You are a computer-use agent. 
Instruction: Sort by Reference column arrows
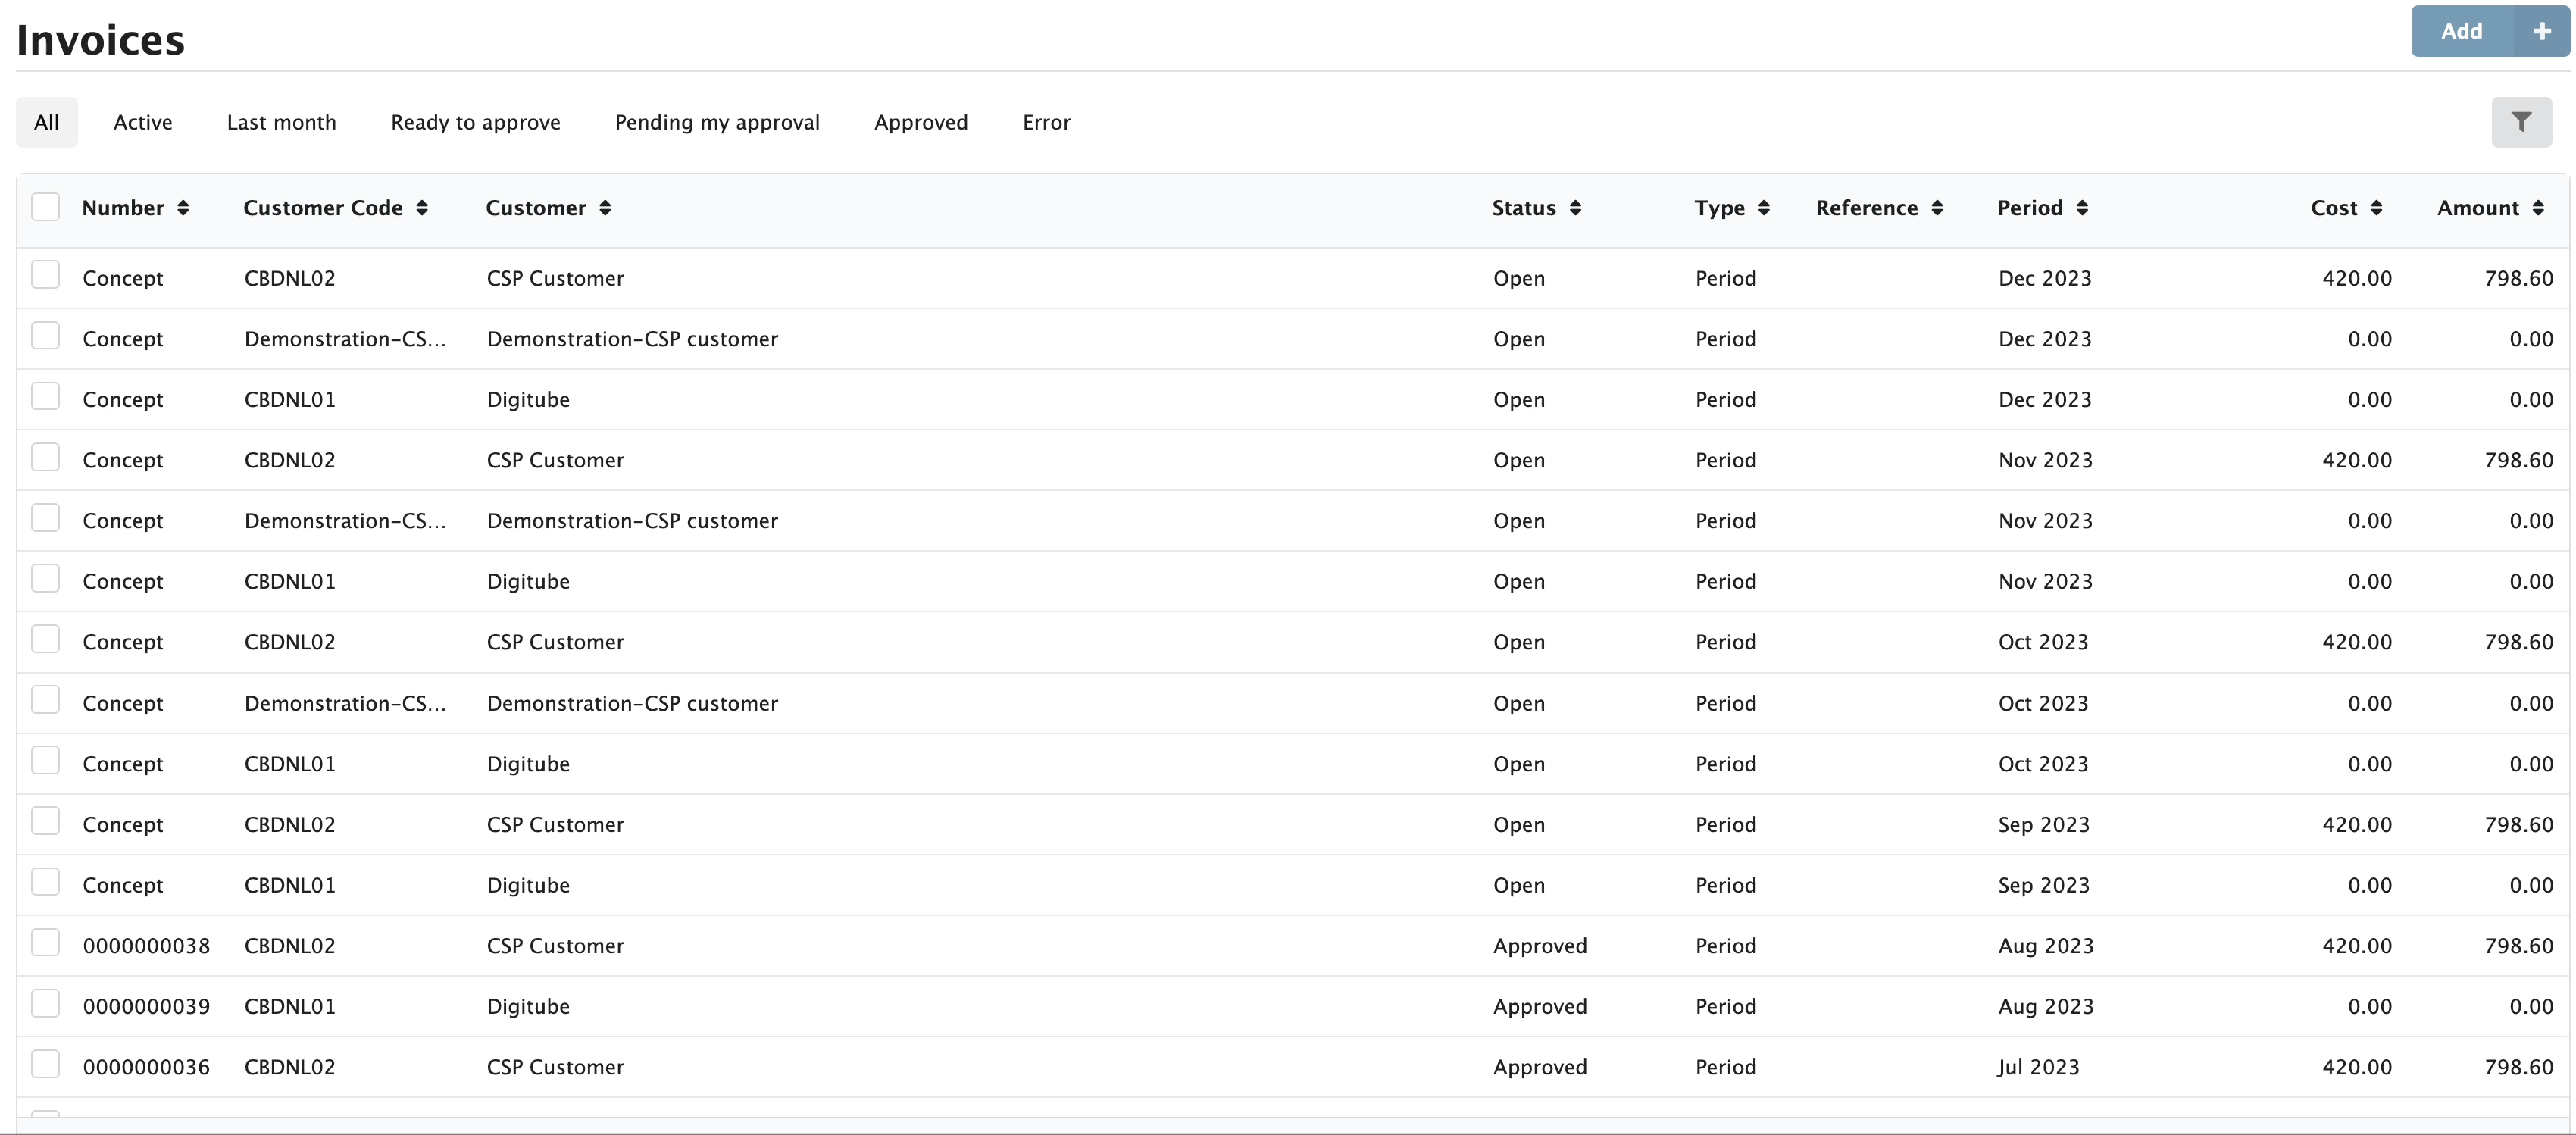[1937, 208]
